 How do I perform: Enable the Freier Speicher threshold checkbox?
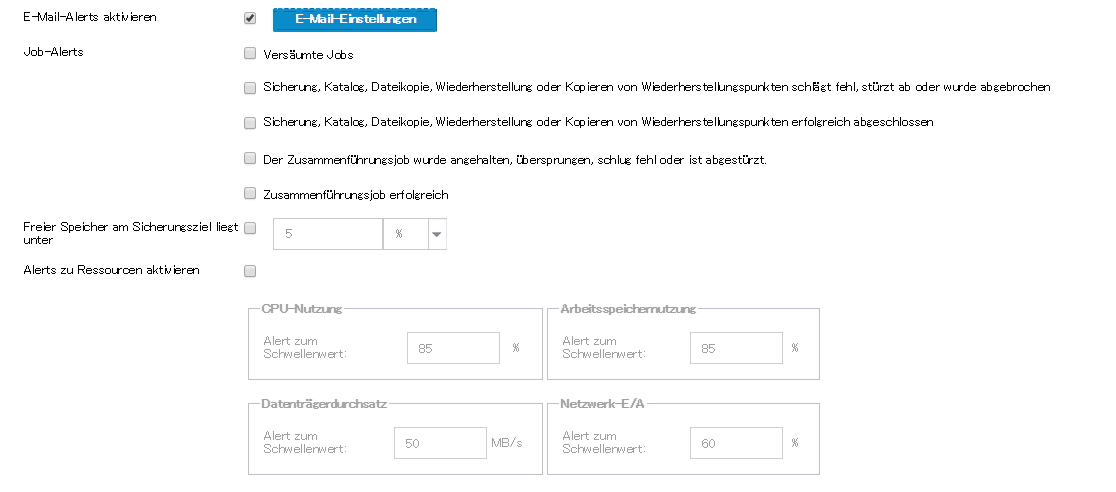pos(250,228)
